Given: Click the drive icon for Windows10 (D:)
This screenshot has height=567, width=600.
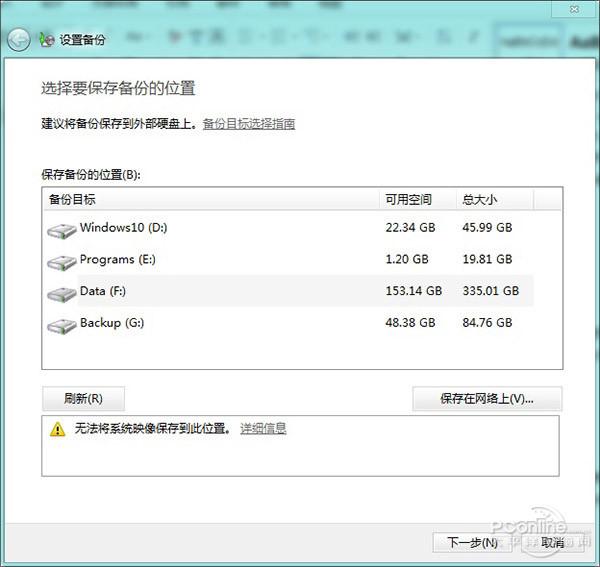Looking at the screenshot, I should pos(62,231).
